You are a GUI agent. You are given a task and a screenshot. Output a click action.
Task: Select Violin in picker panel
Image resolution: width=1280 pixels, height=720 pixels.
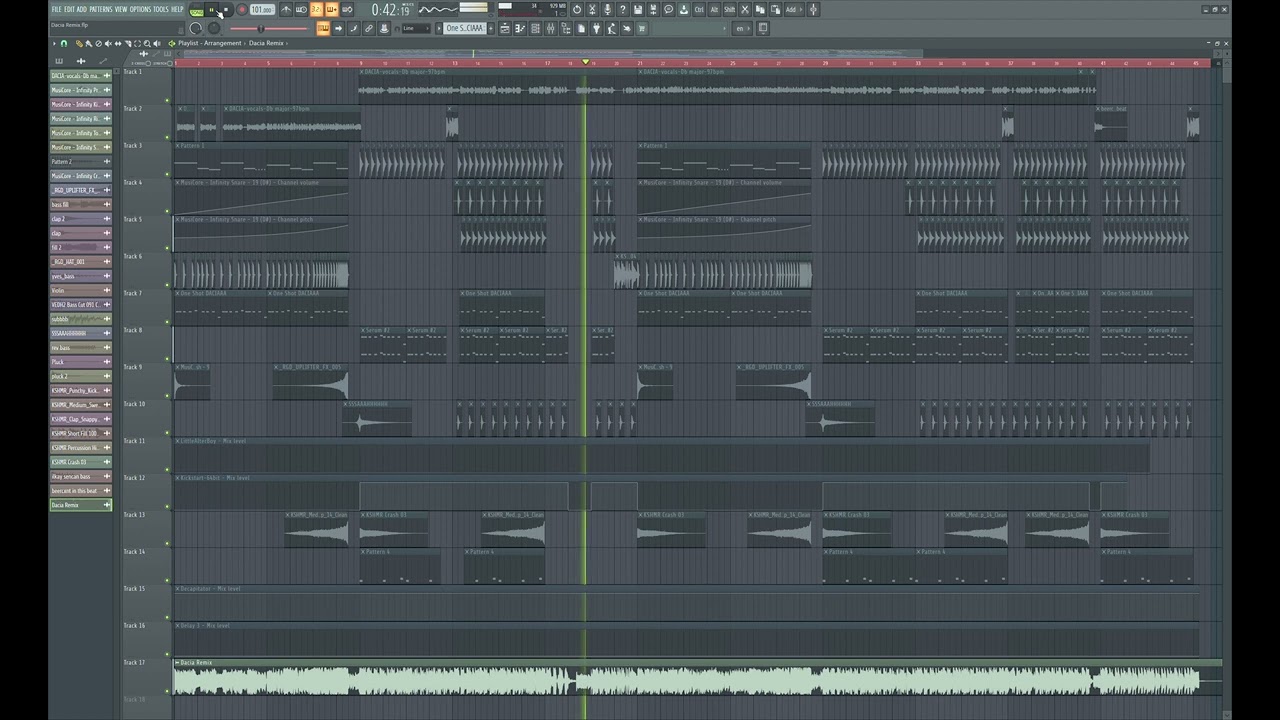tap(81, 290)
